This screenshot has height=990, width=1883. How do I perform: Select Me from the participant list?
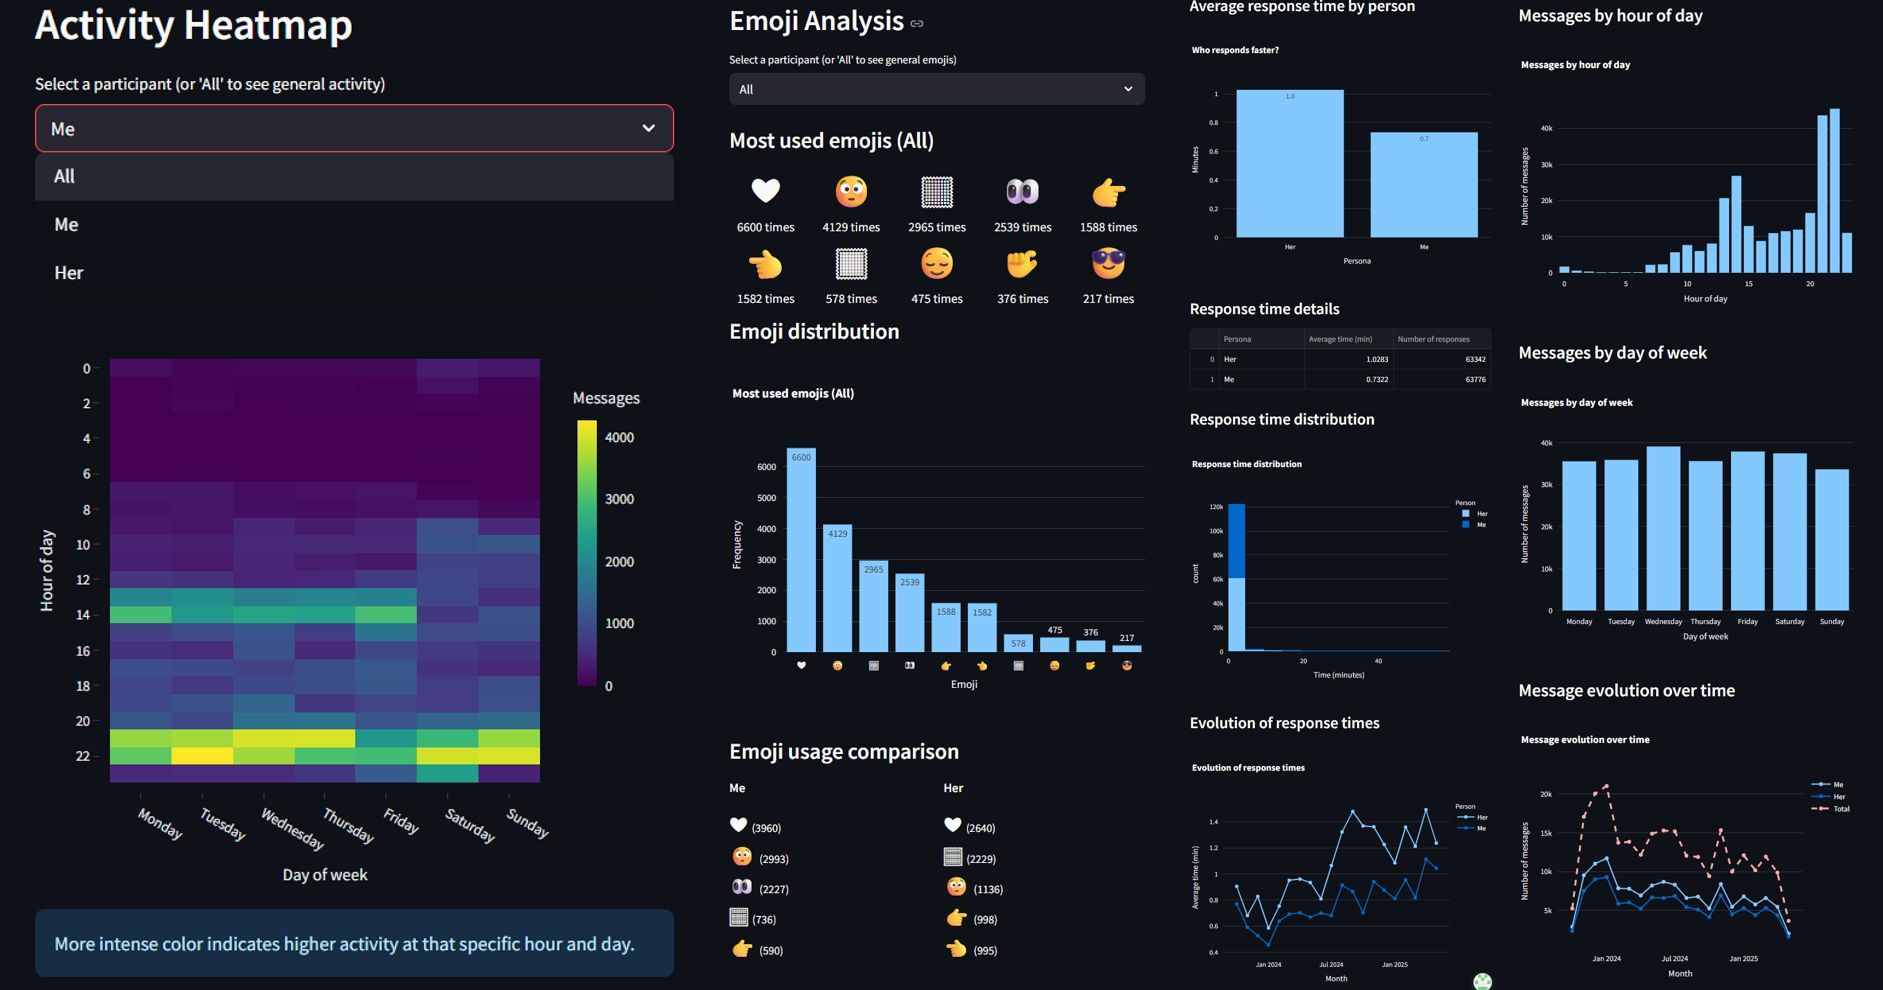click(x=354, y=224)
